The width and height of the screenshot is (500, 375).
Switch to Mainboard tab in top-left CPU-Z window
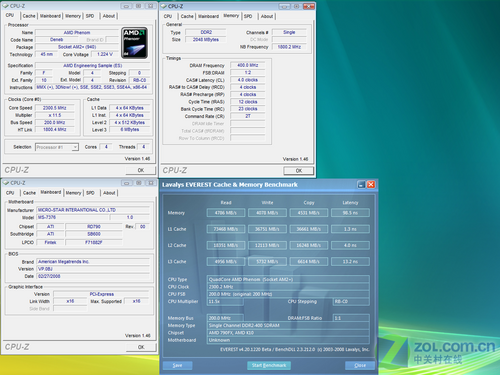click(x=50, y=16)
